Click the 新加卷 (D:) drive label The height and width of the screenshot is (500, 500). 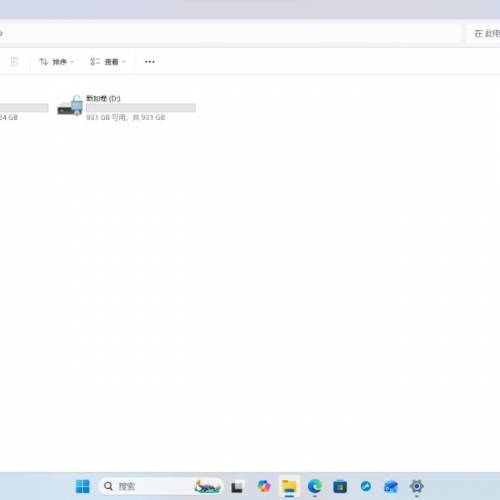[x=103, y=98]
